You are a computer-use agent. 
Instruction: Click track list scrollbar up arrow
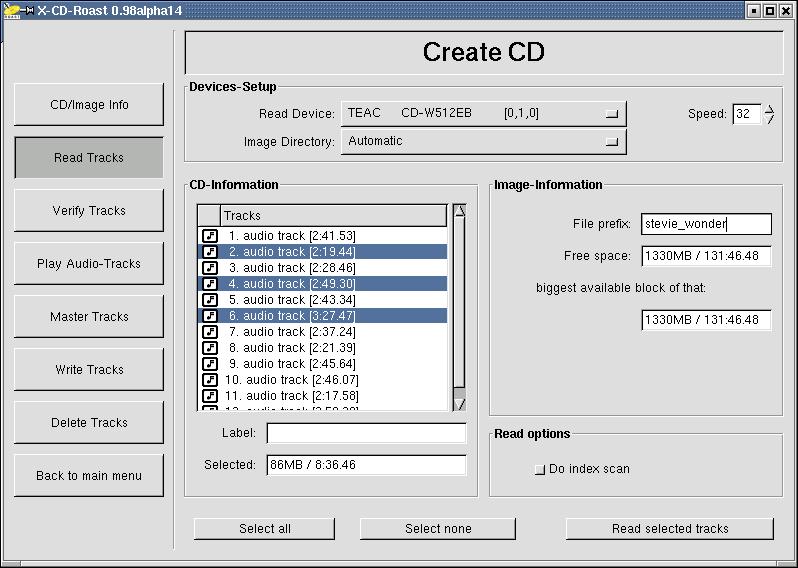(x=460, y=210)
